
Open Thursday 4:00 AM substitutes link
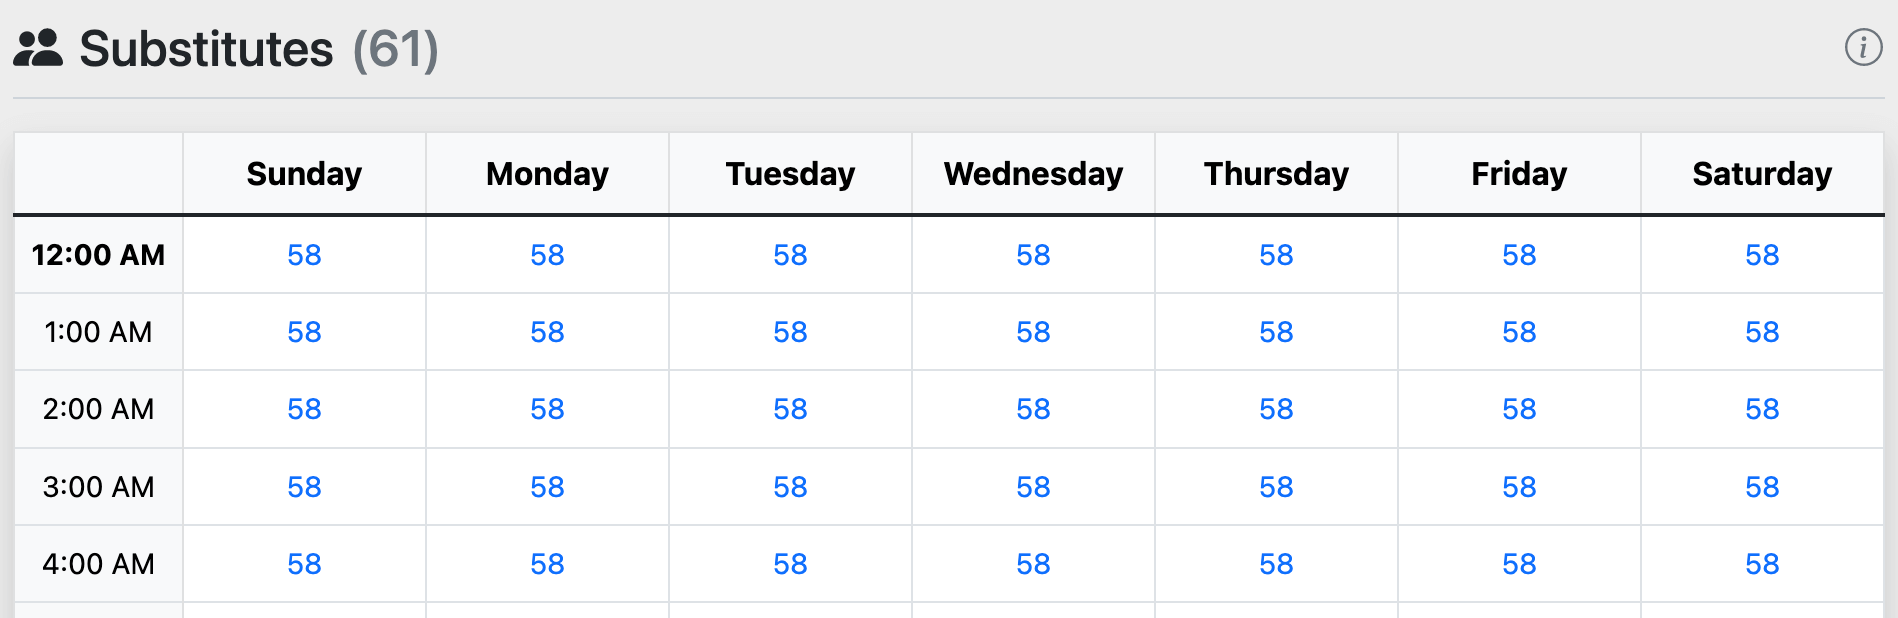(1276, 564)
